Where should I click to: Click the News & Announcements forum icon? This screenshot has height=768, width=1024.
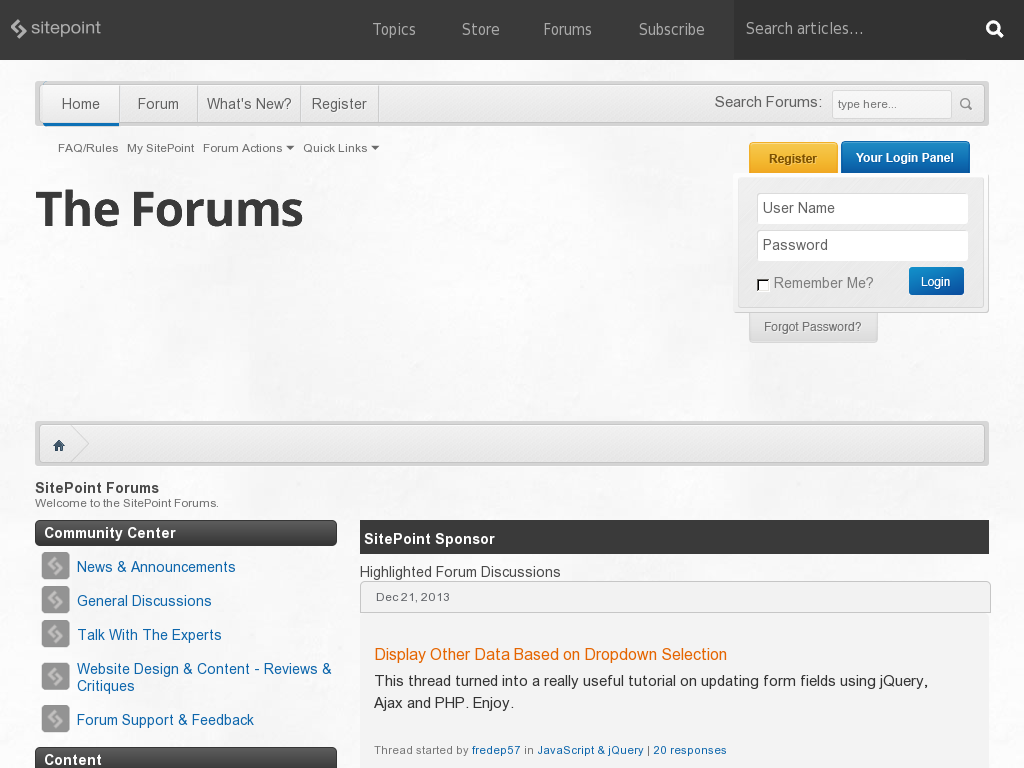[56, 566]
